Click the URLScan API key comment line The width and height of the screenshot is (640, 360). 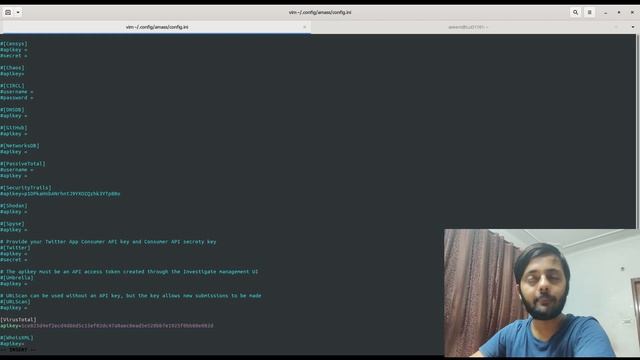pos(131,296)
